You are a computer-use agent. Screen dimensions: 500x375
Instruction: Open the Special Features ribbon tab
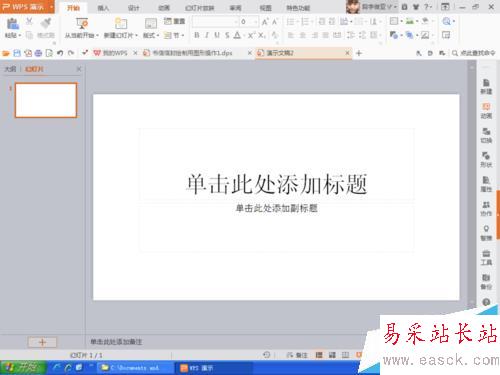coord(298,8)
